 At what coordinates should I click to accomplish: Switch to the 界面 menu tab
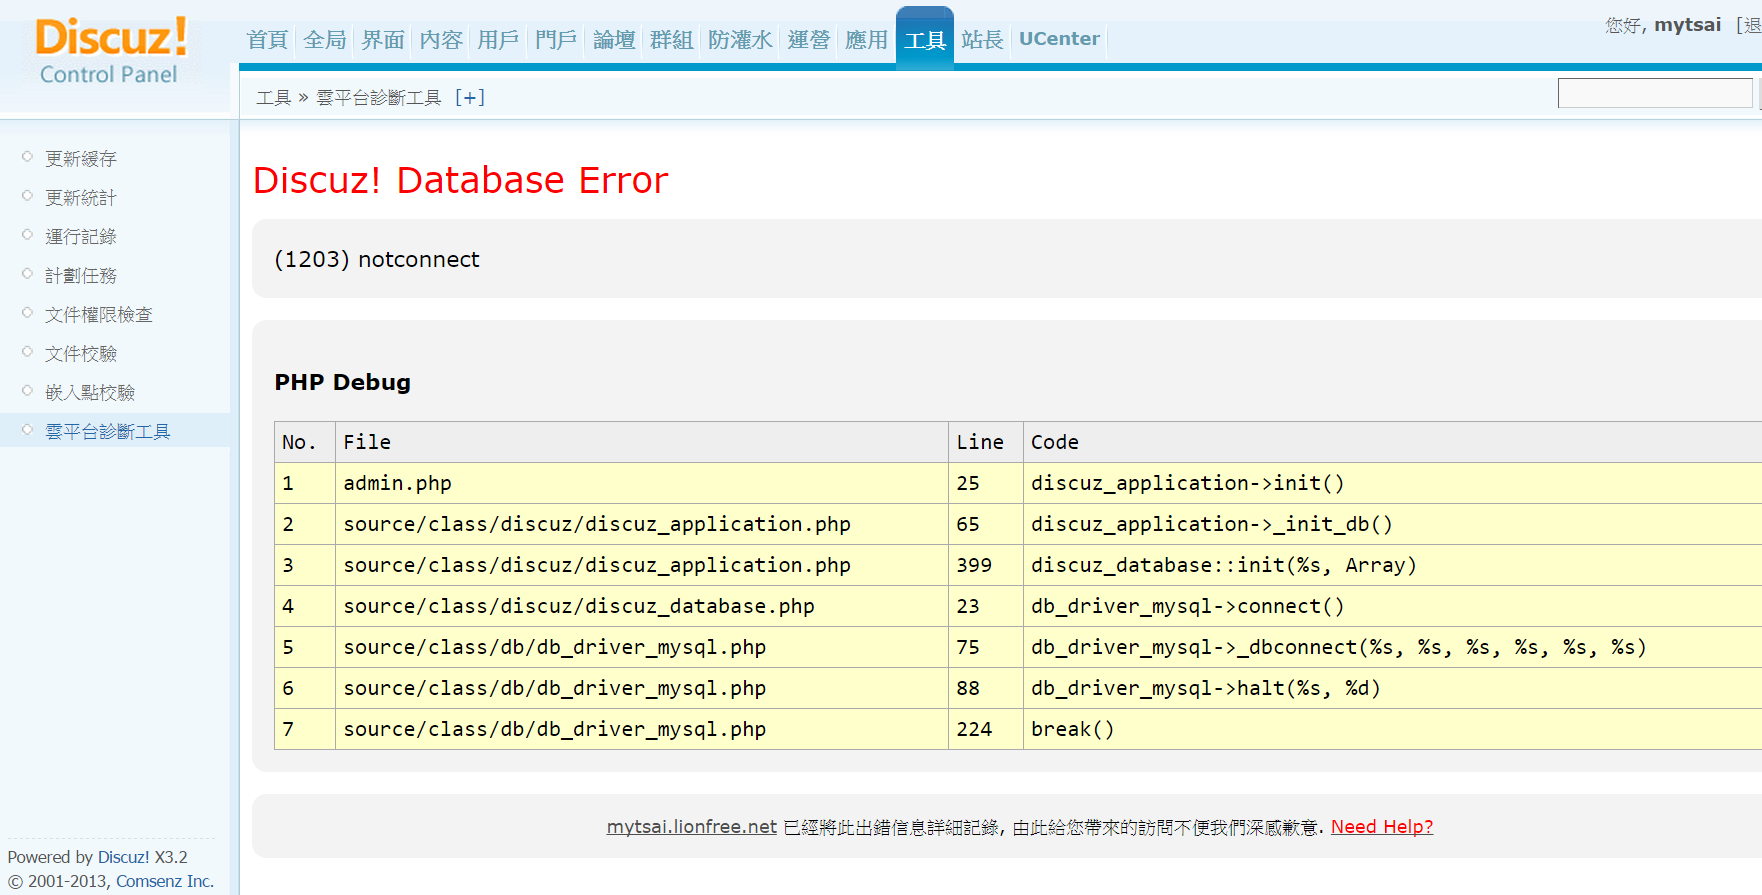tap(383, 40)
